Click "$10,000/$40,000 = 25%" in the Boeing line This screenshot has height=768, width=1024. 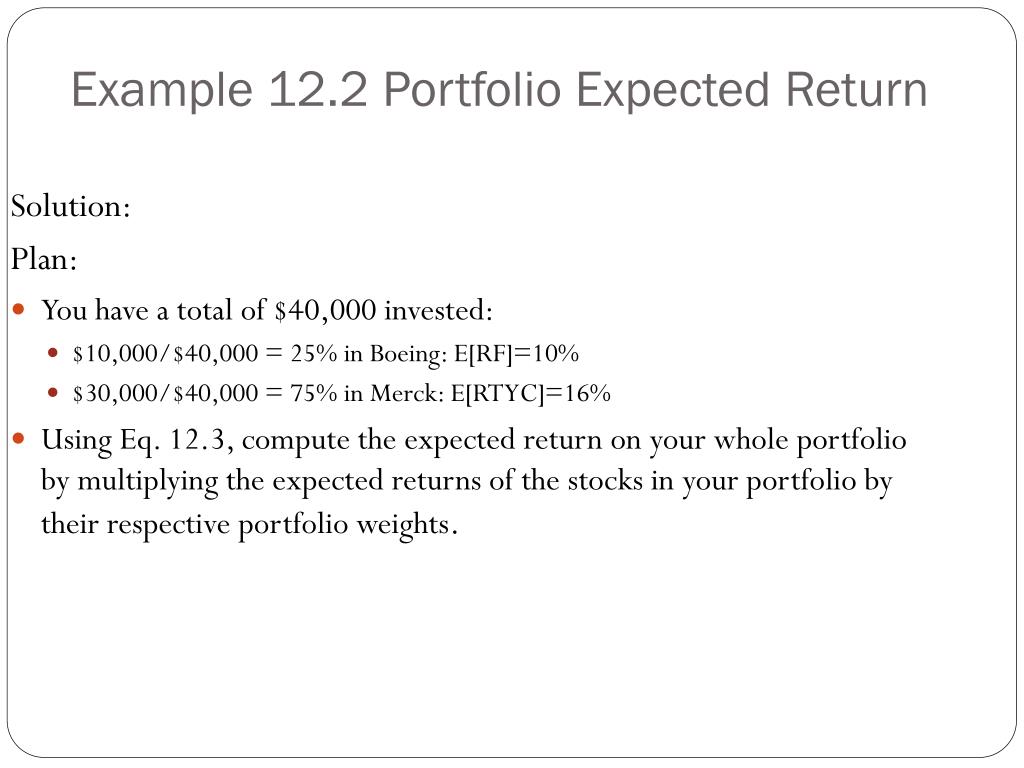[205, 354]
